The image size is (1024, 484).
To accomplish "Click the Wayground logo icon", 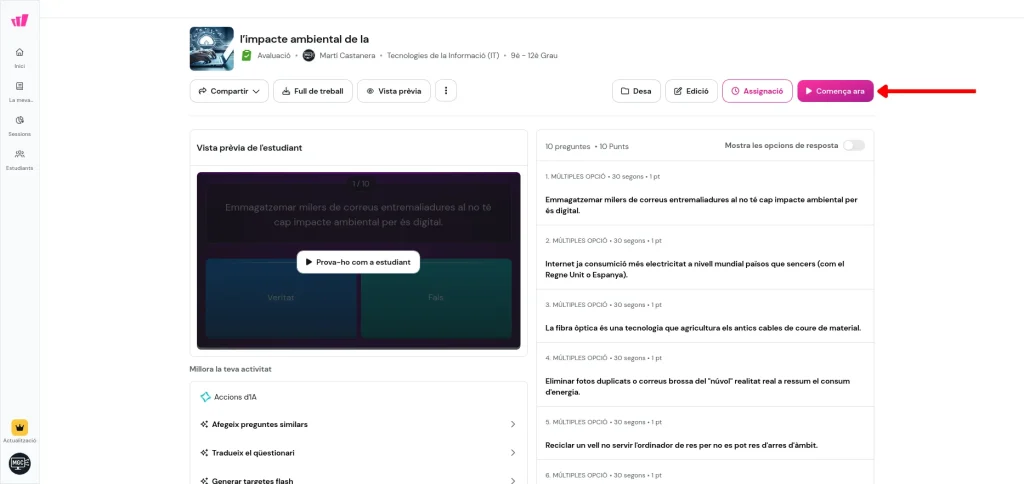I will [20, 20].
